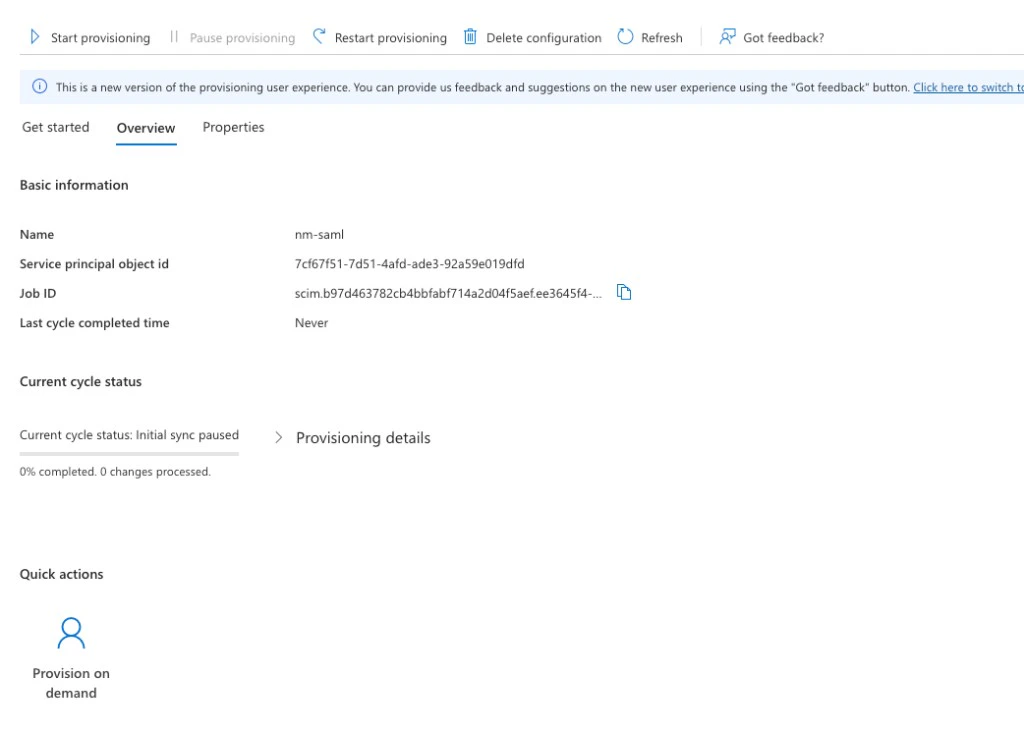Click the 'Never' last cycle value

[x=312, y=323]
